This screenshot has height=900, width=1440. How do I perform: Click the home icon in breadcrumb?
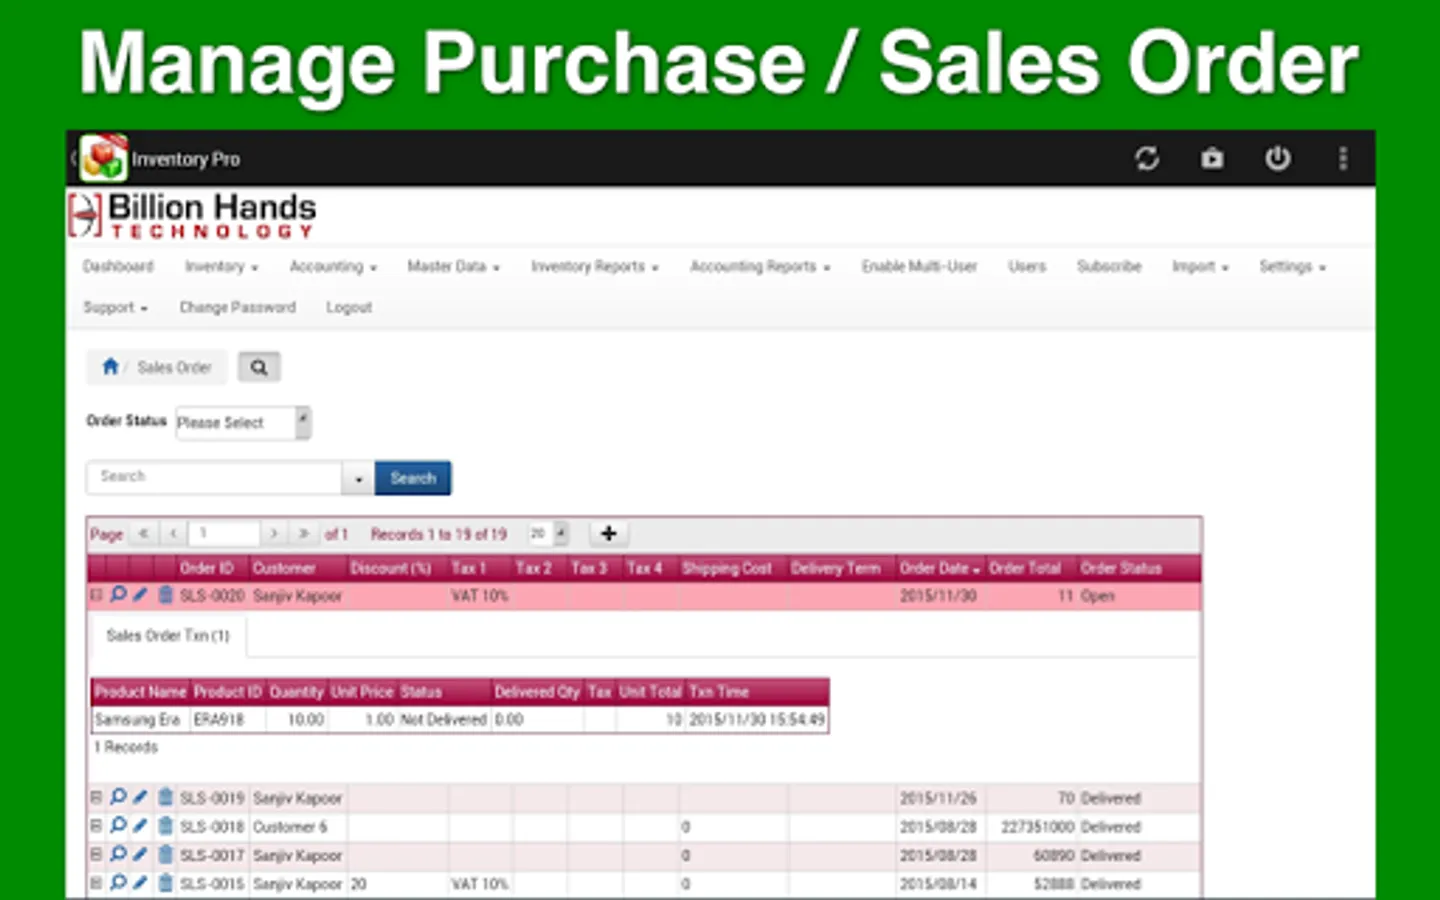coord(110,367)
